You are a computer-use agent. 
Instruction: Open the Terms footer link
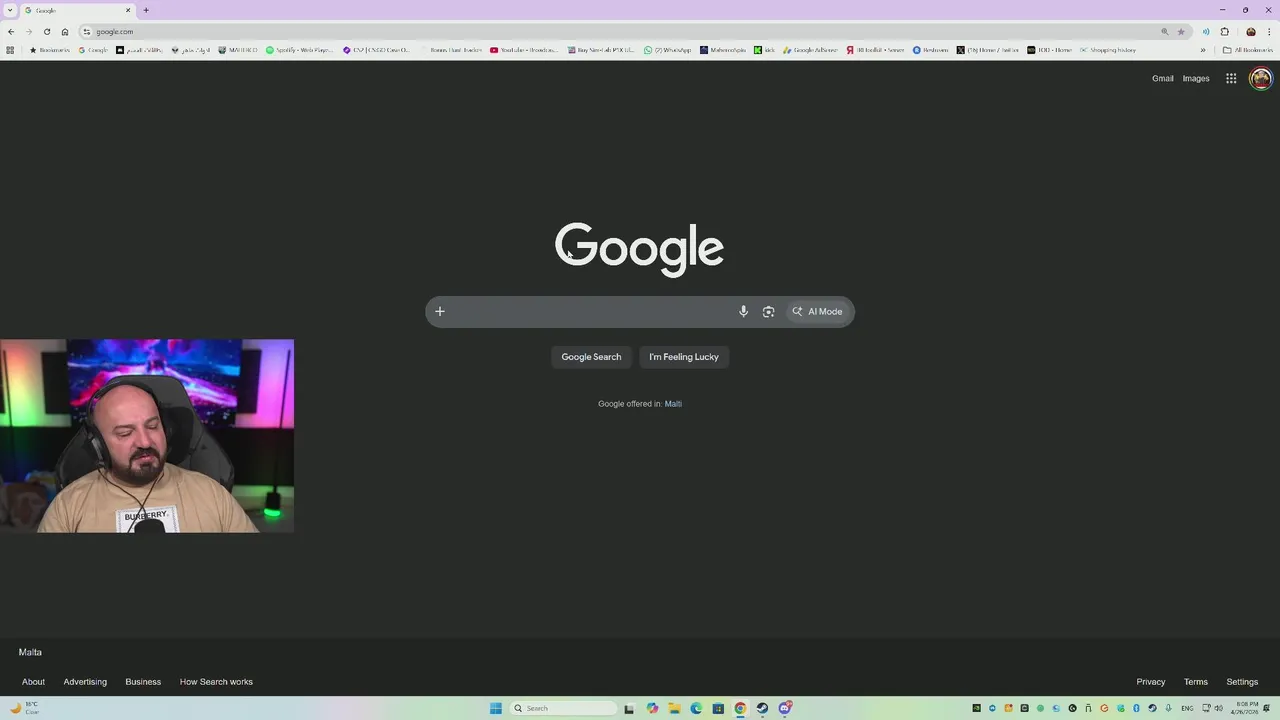(x=1196, y=682)
